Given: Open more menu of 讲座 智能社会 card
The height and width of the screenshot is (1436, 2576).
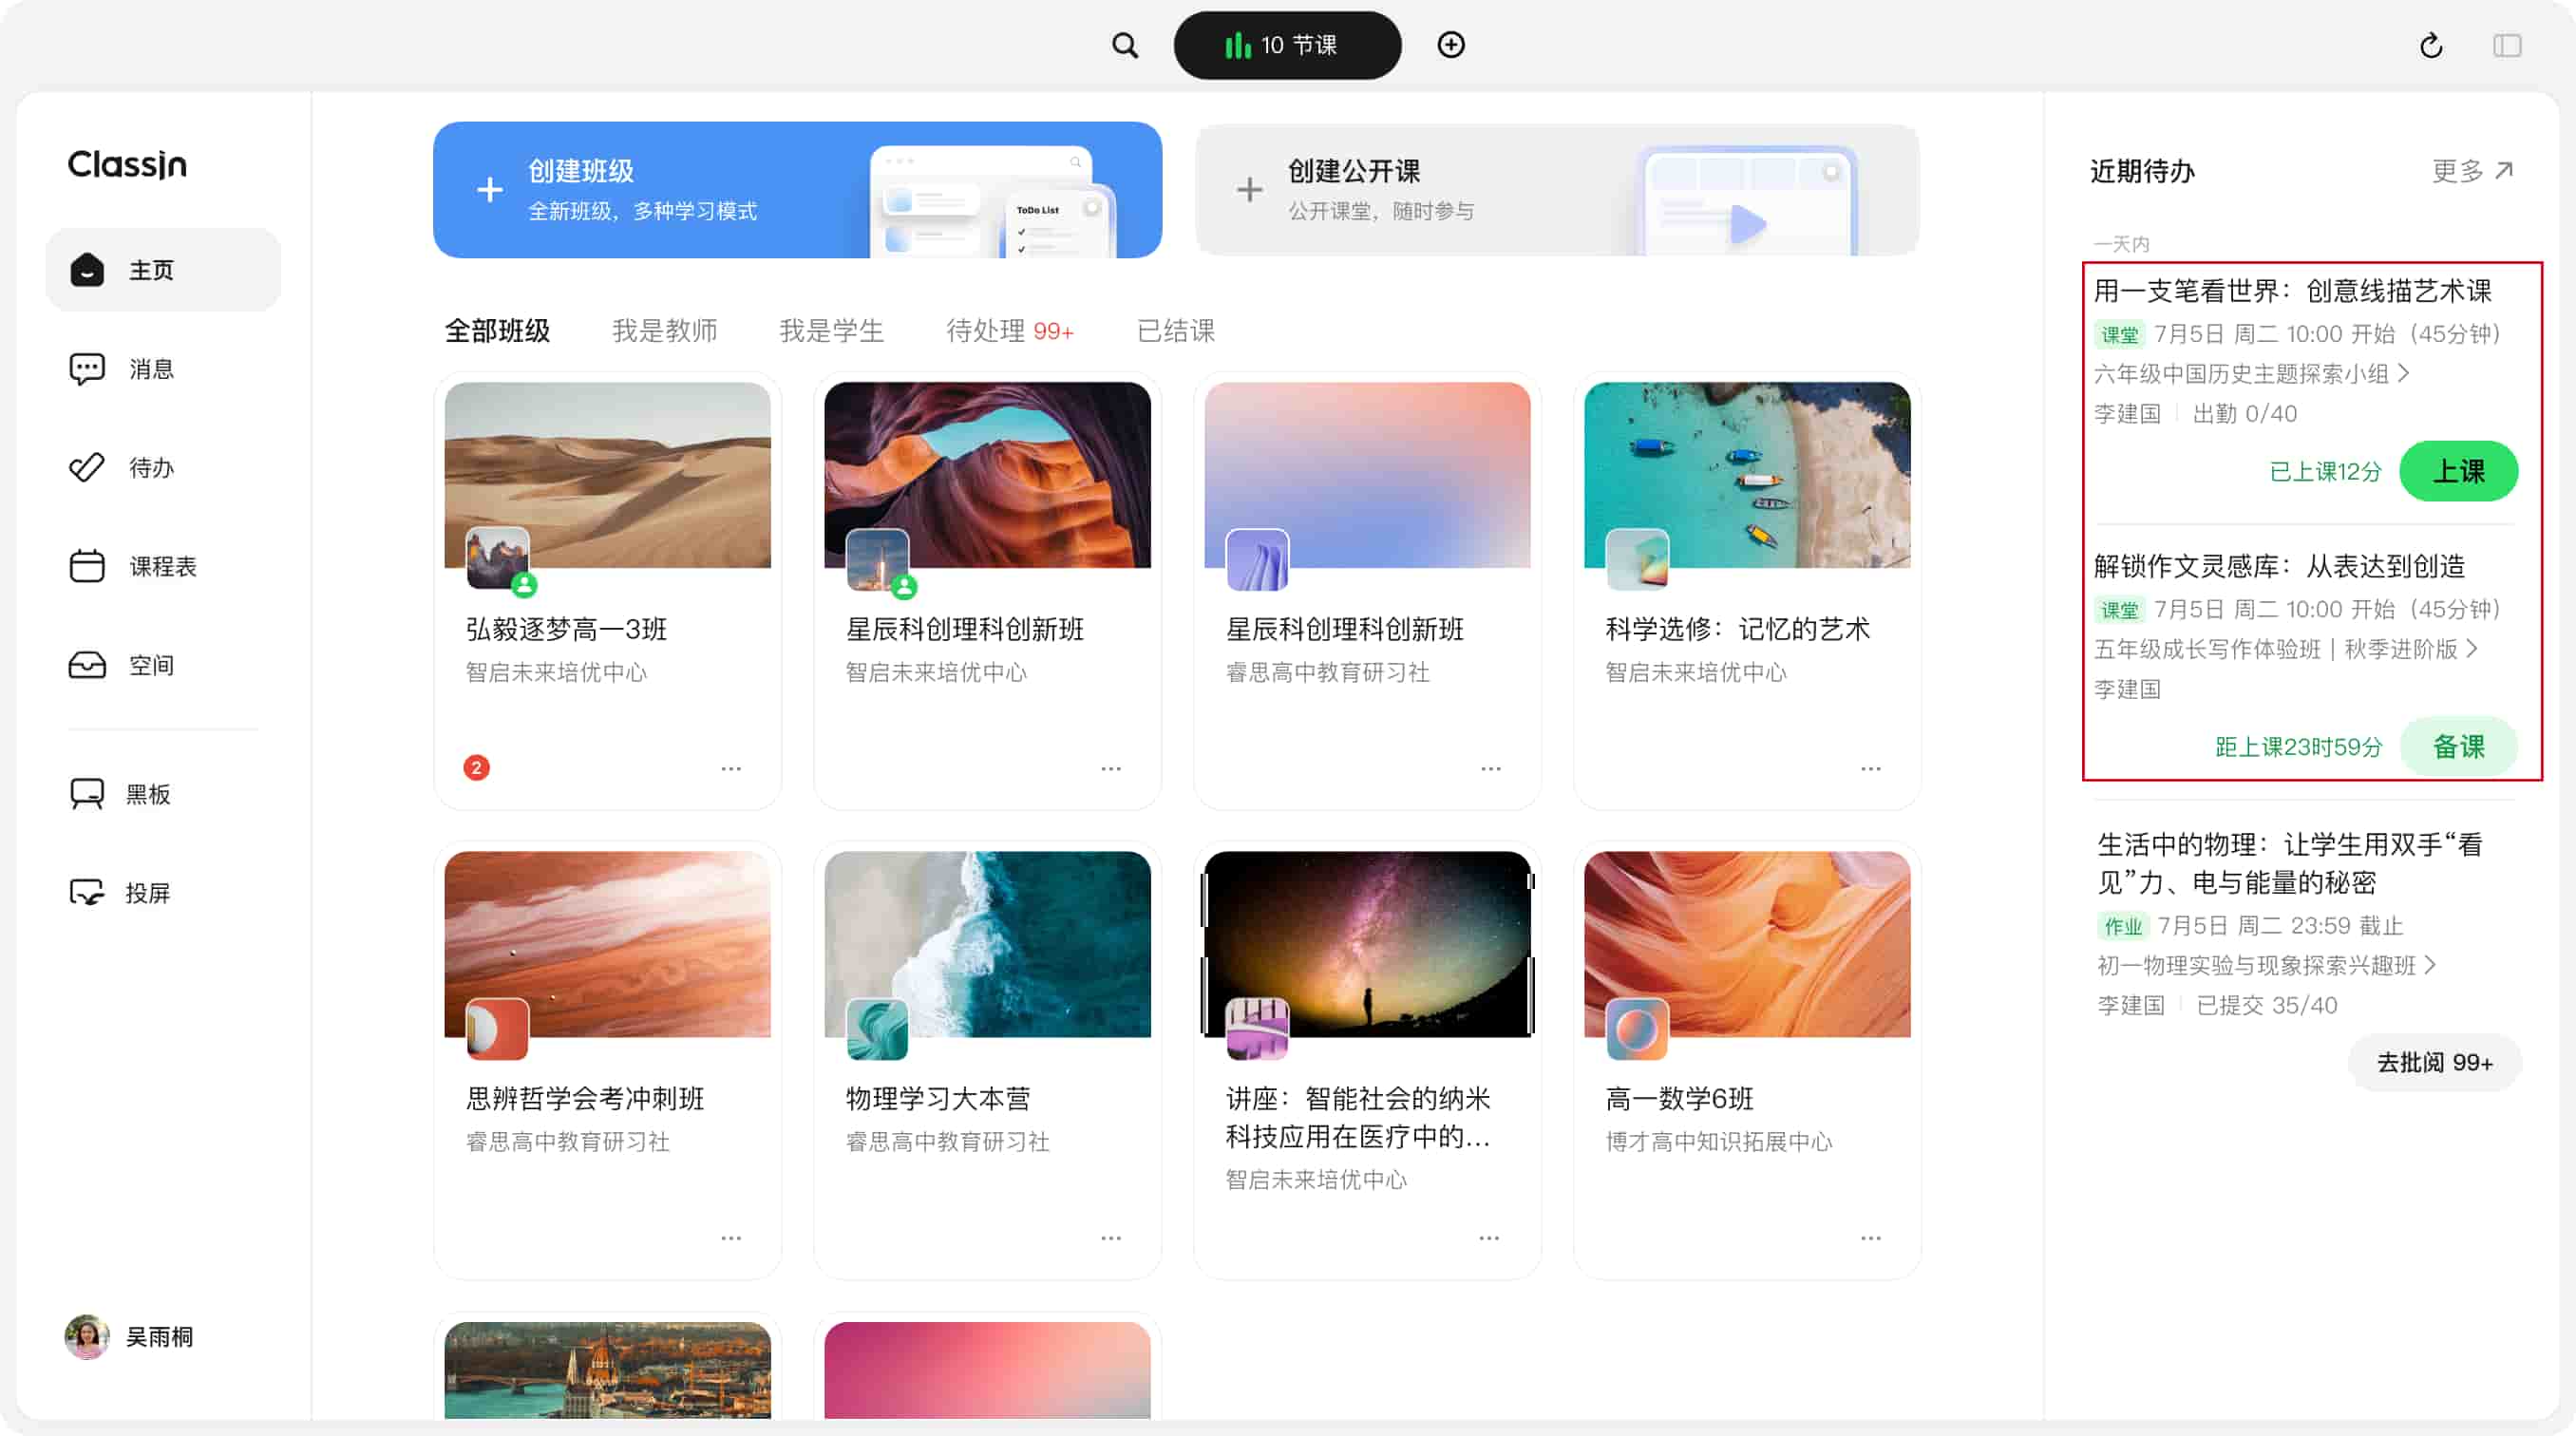Looking at the screenshot, I should tap(1489, 1238).
